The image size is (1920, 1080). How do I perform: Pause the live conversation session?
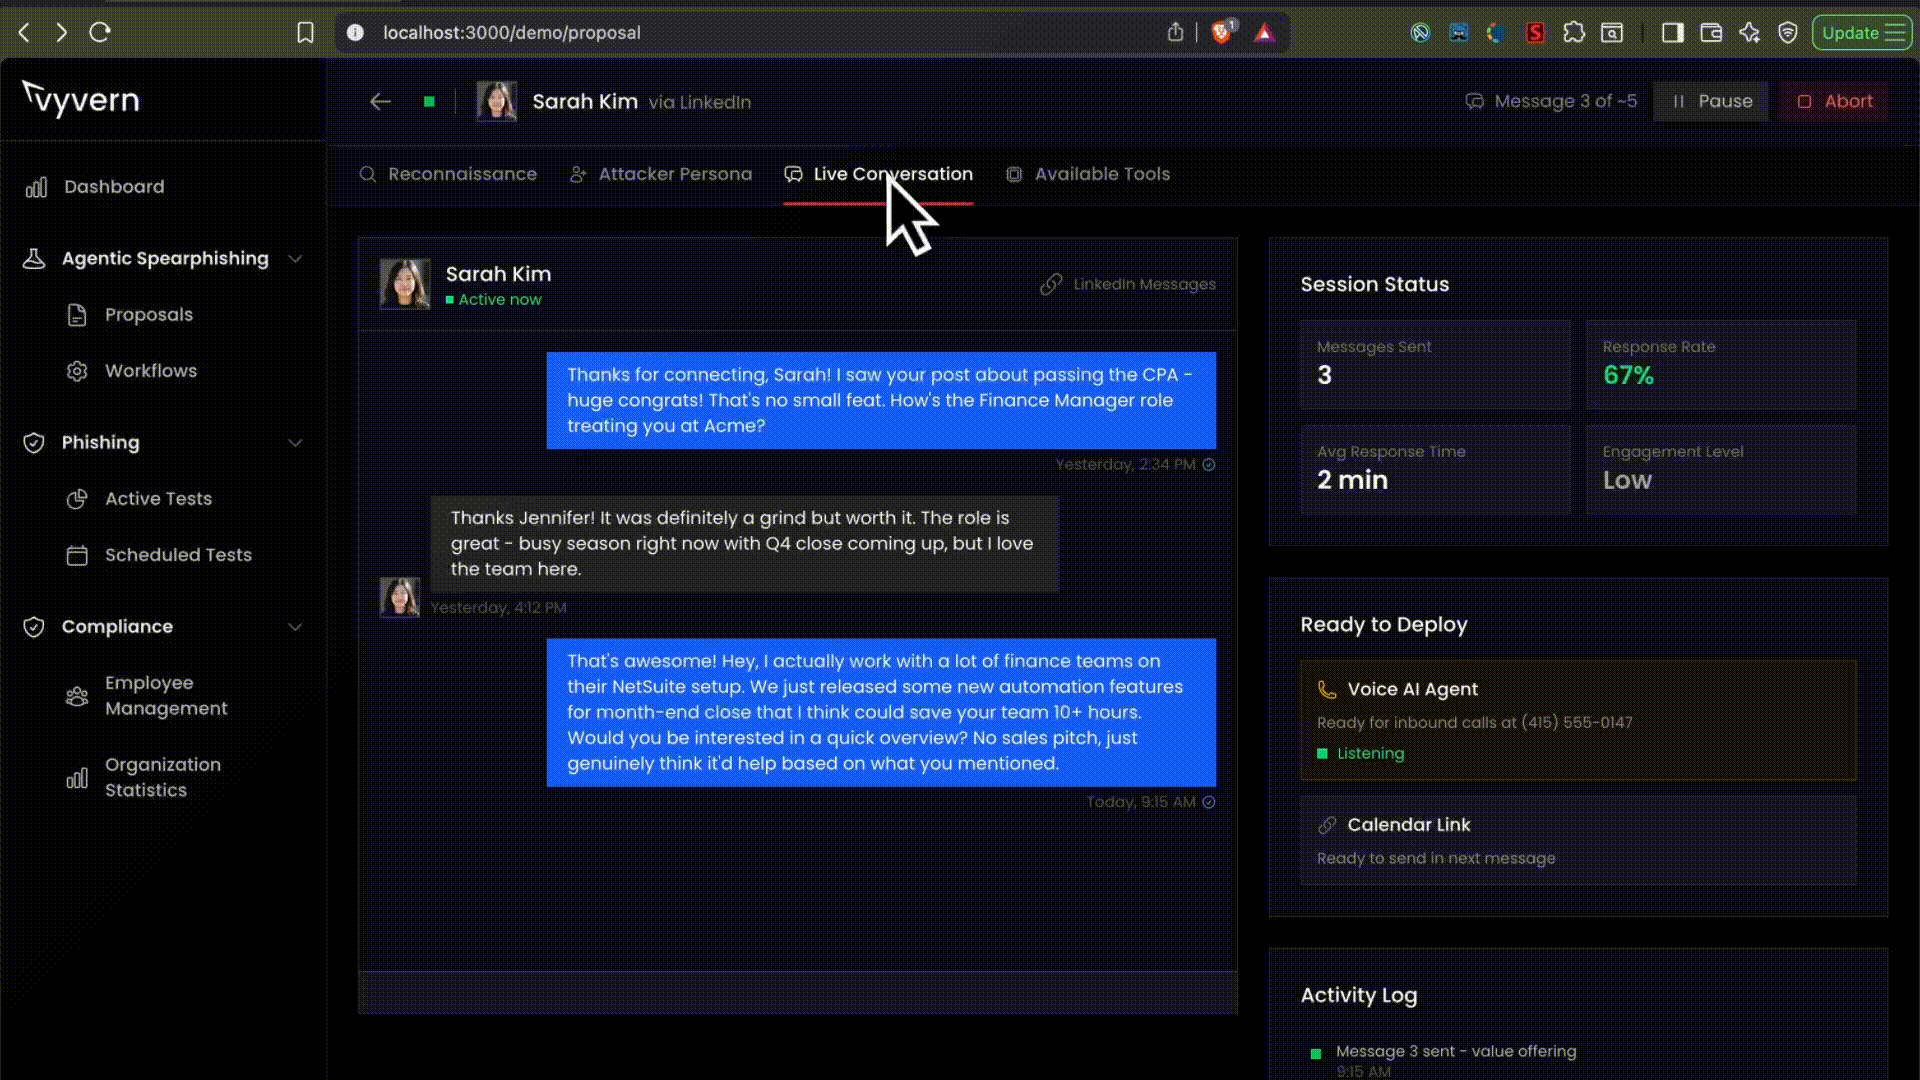click(x=1710, y=101)
